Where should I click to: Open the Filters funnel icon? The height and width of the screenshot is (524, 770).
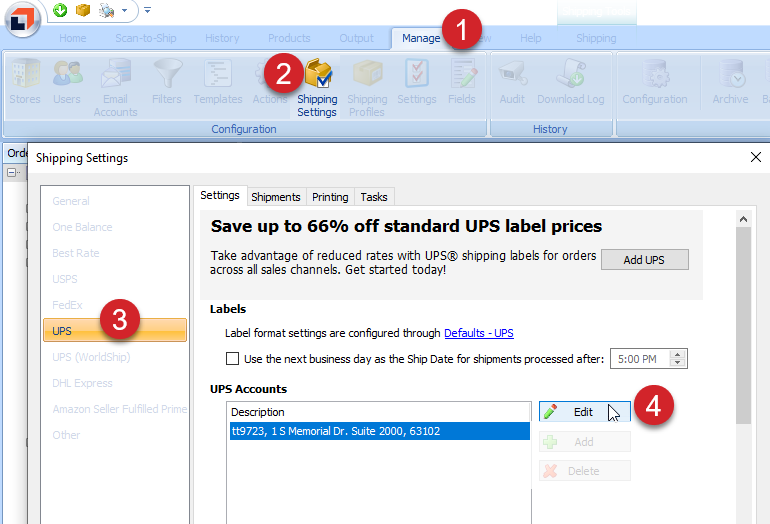tap(167, 81)
